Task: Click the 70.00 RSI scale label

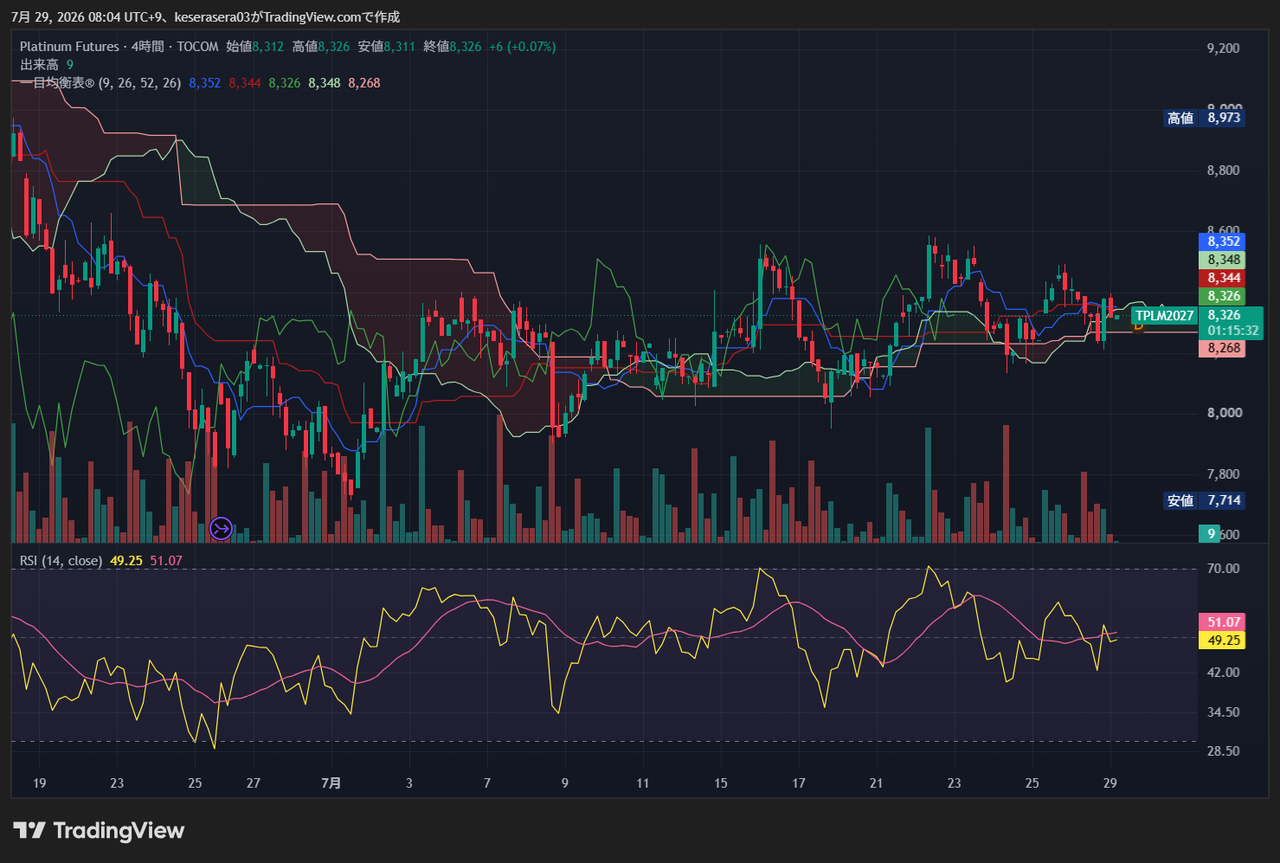Action: coord(1224,569)
